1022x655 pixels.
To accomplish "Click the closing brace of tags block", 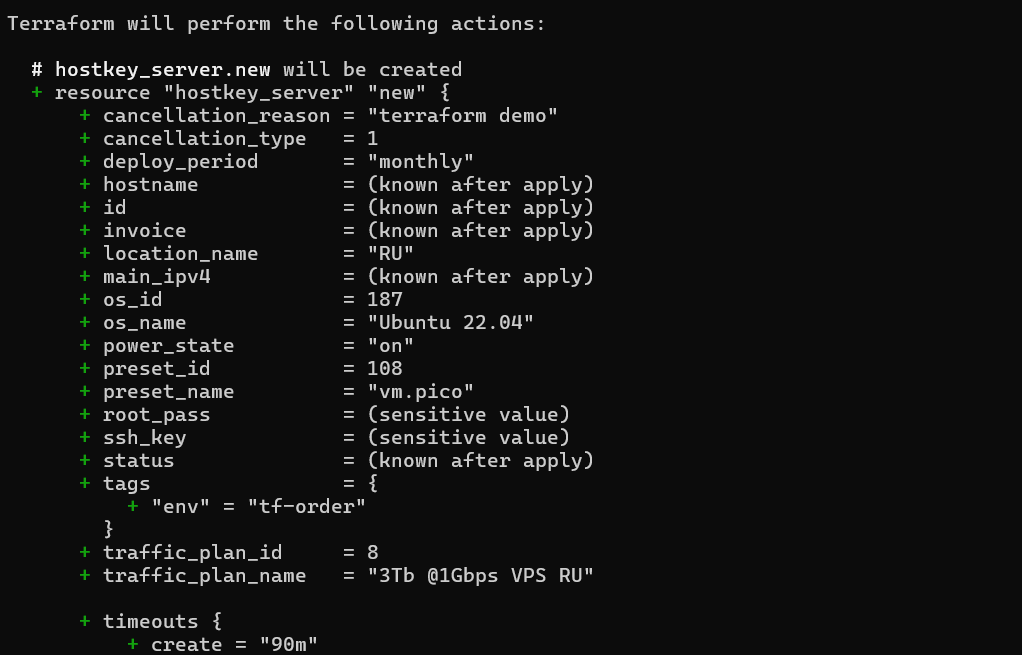I will pos(109,529).
